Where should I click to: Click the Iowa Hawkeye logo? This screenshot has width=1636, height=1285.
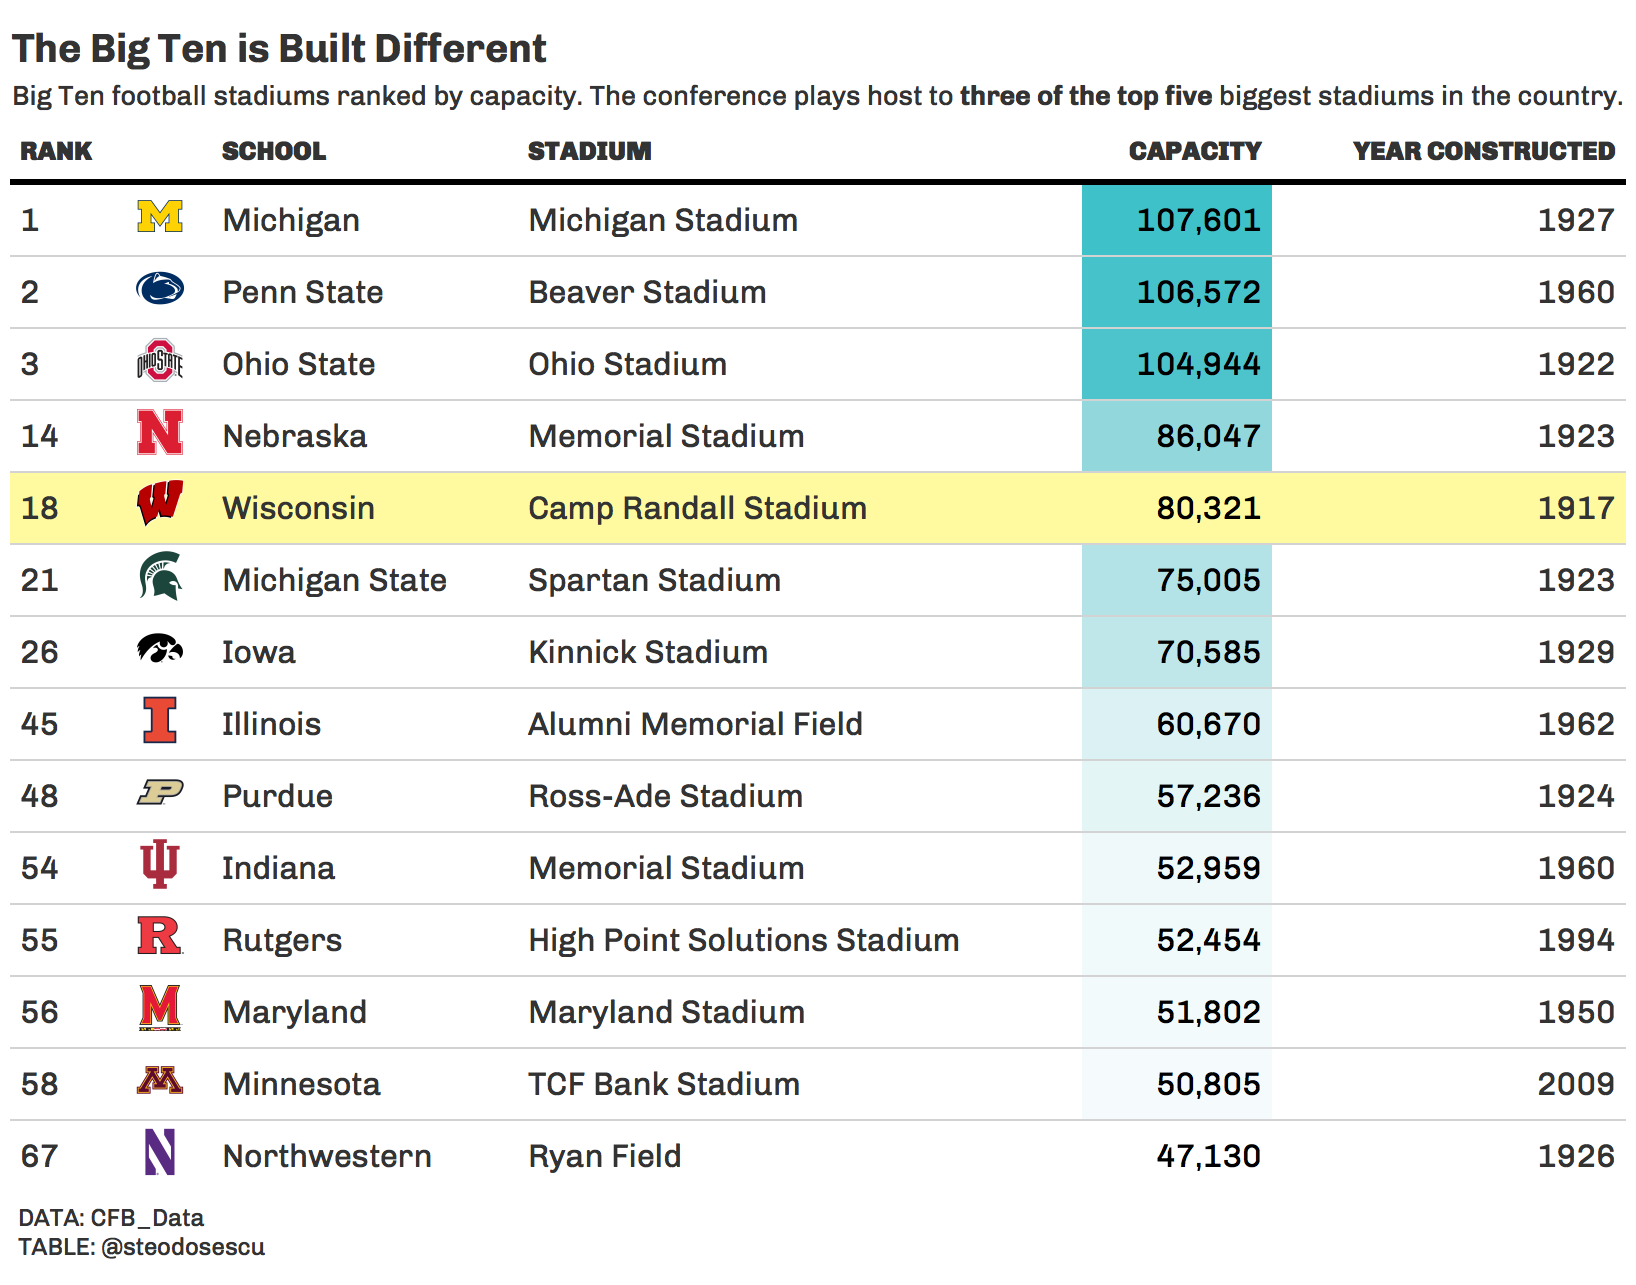click(x=160, y=649)
